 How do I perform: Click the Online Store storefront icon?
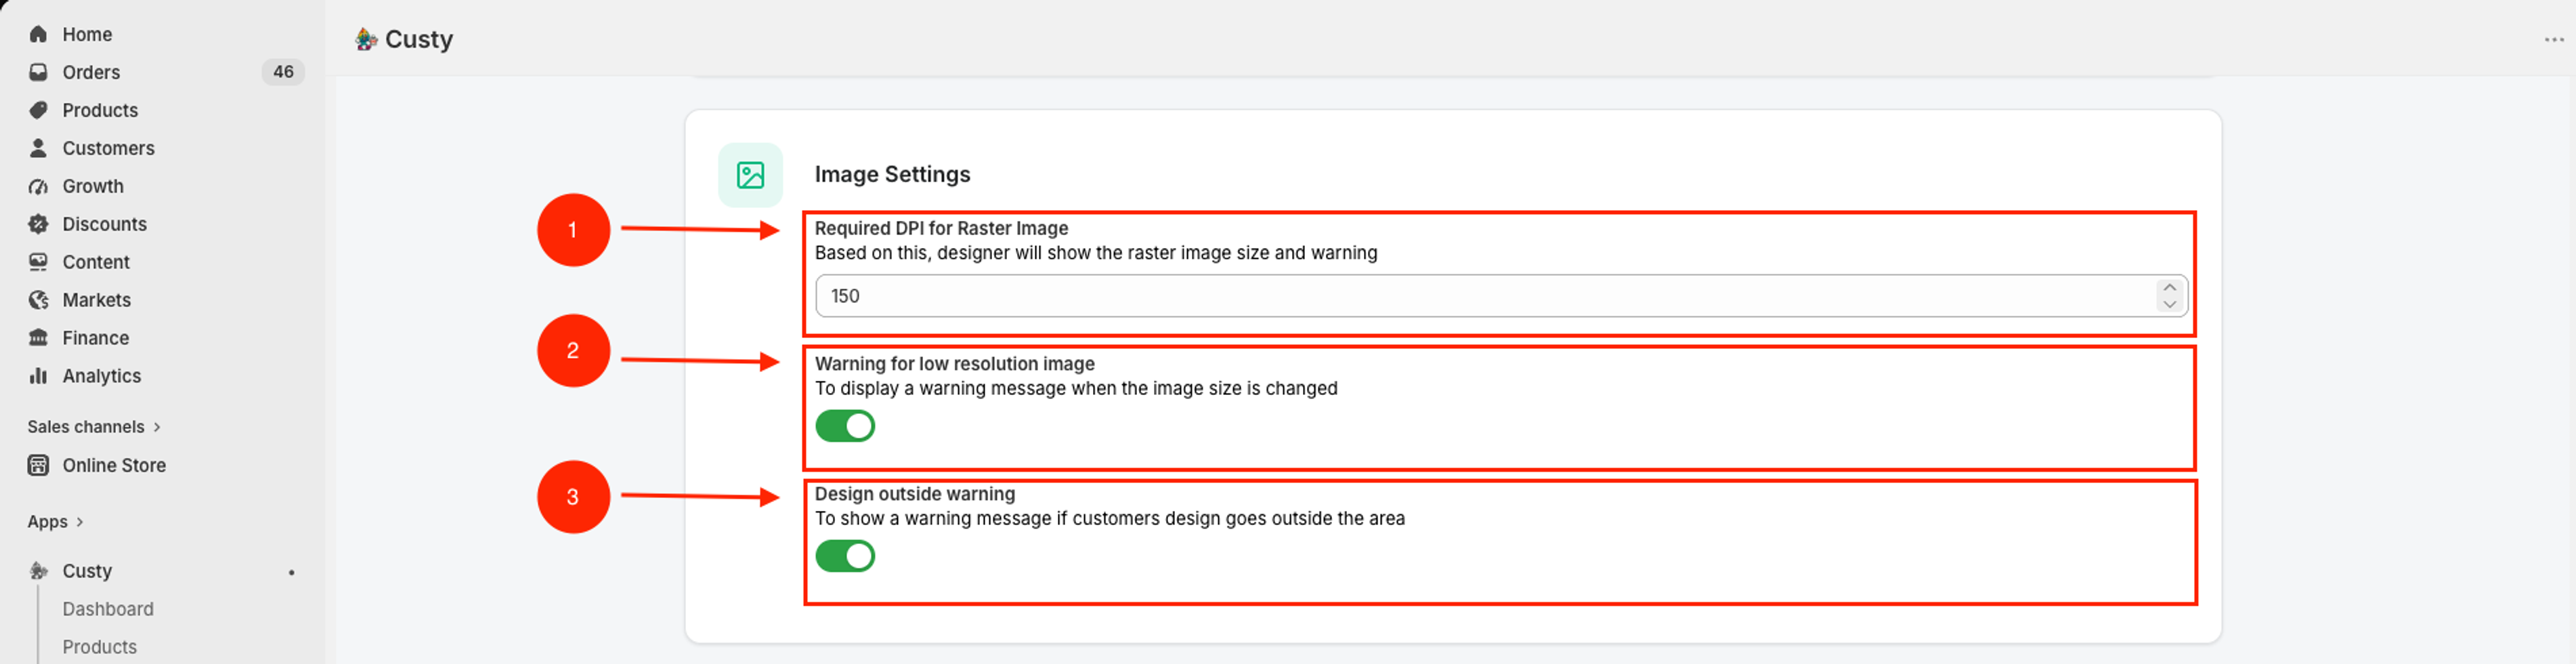38,465
